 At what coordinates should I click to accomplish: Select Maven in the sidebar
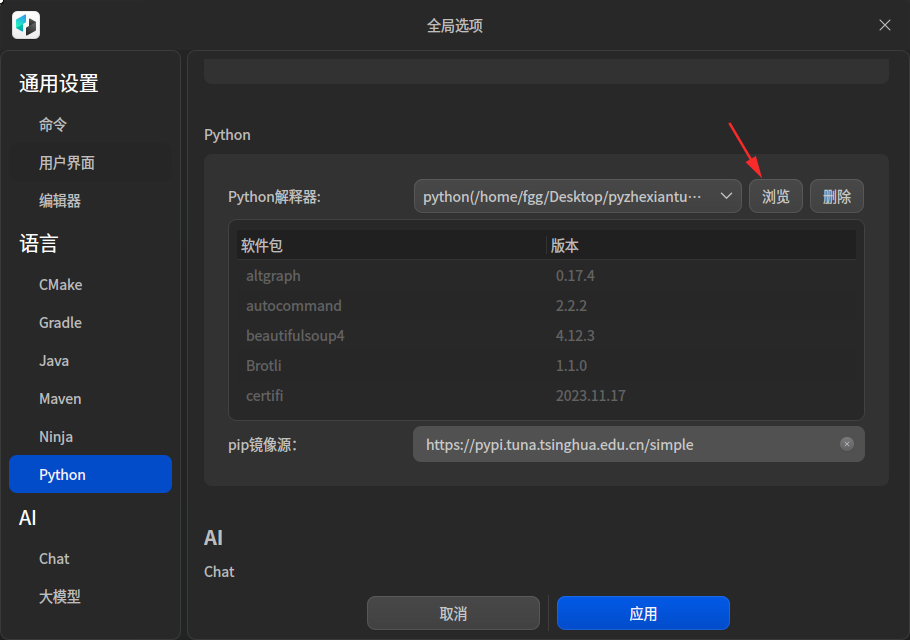pyautogui.click(x=91, y=399)
